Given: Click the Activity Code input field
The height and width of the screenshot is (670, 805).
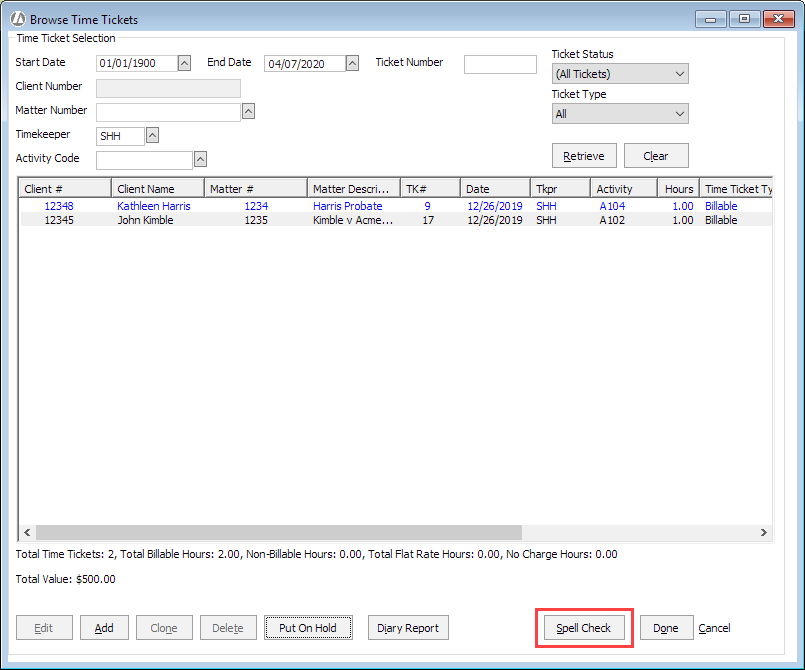Looking at the screenshot, I should coord(144,160).
